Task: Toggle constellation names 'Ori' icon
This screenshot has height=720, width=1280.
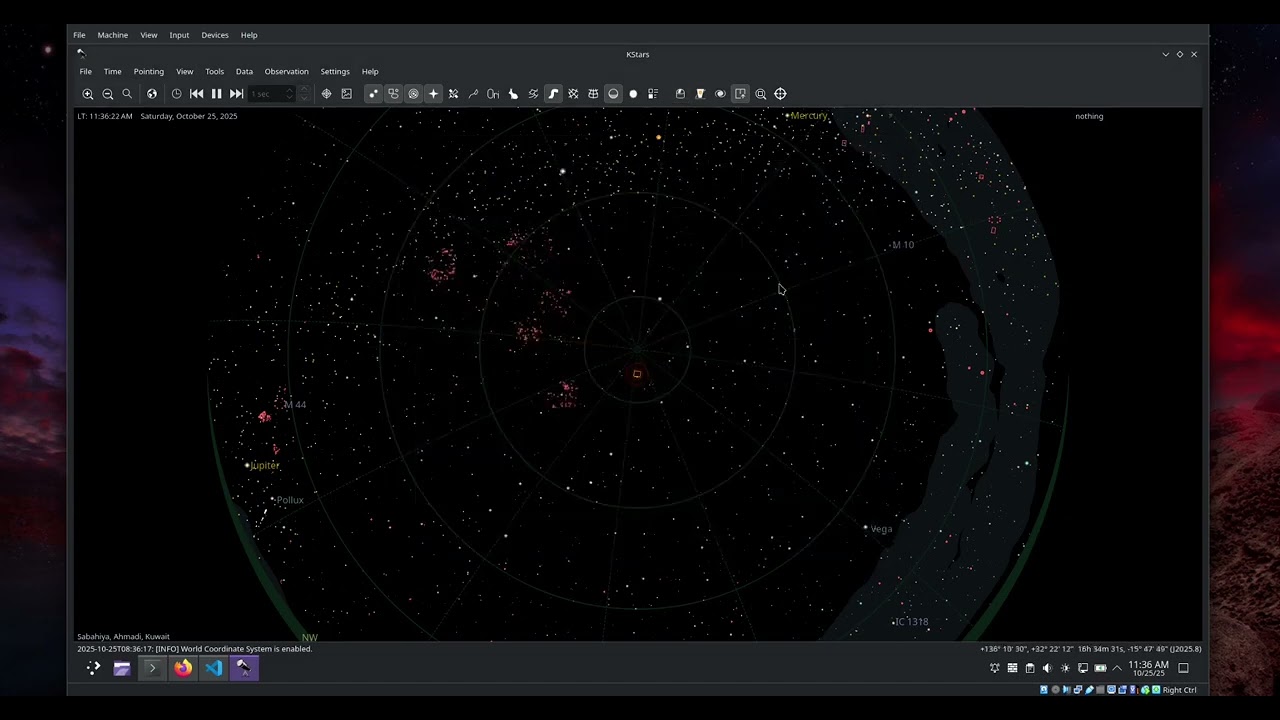Action: pyautogui.click(x=493, y=94)
